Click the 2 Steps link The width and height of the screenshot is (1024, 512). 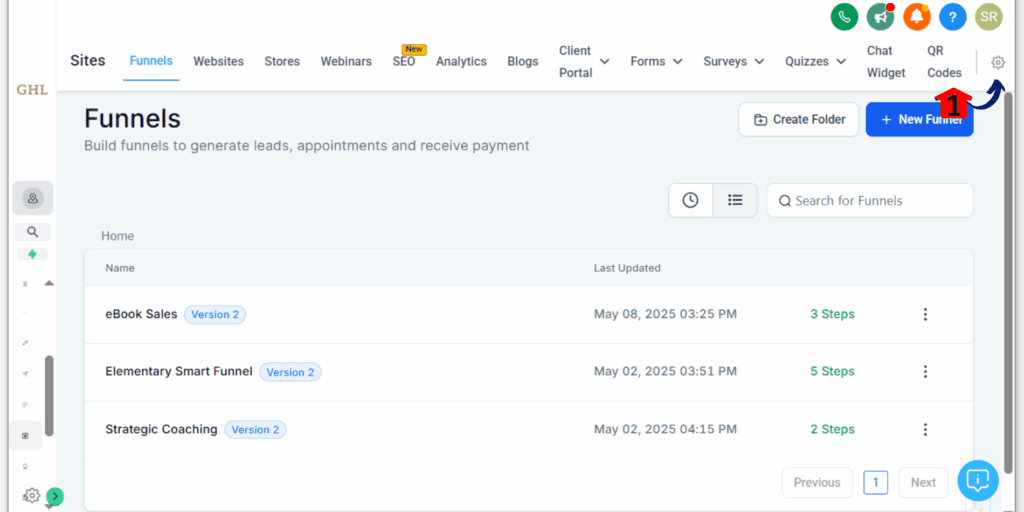point(832,429)
